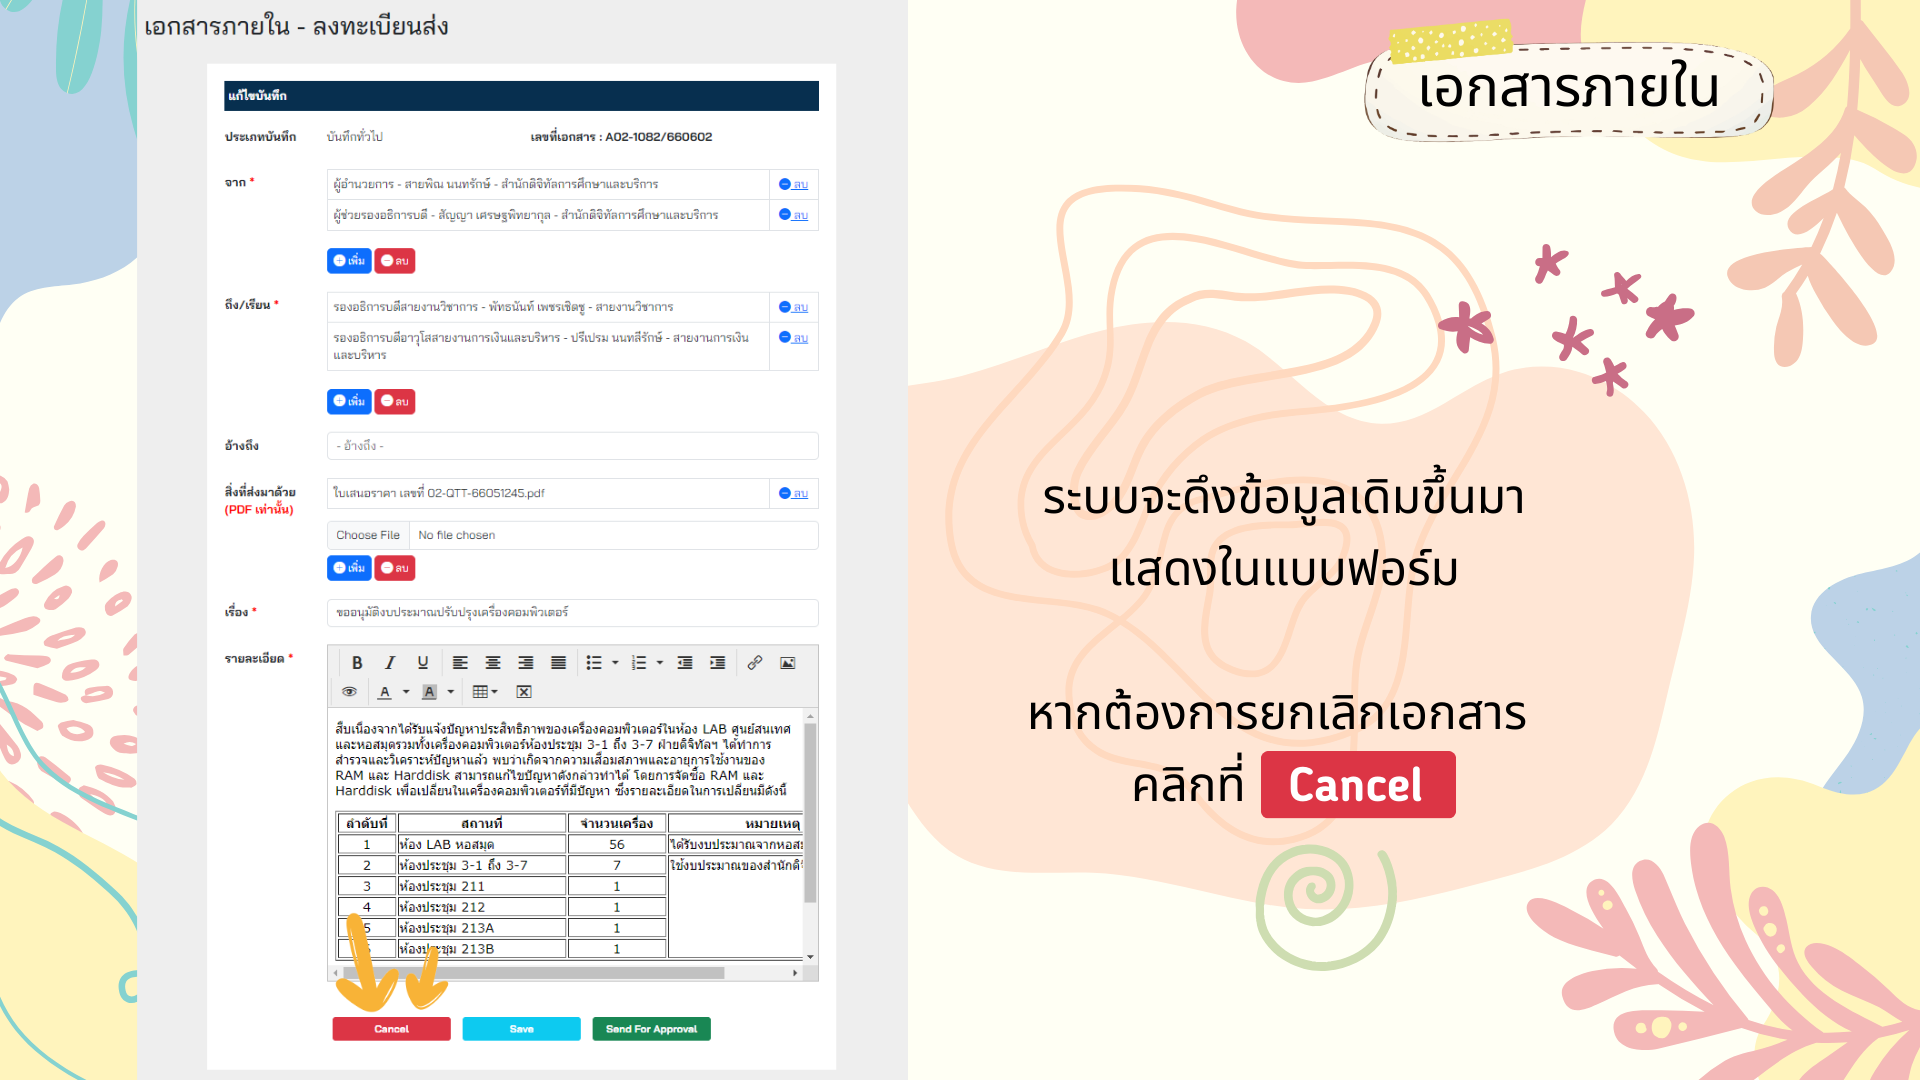Open the อ้างถึง reference dropdown
The image size is (1920, 1080).
(572, 446)
